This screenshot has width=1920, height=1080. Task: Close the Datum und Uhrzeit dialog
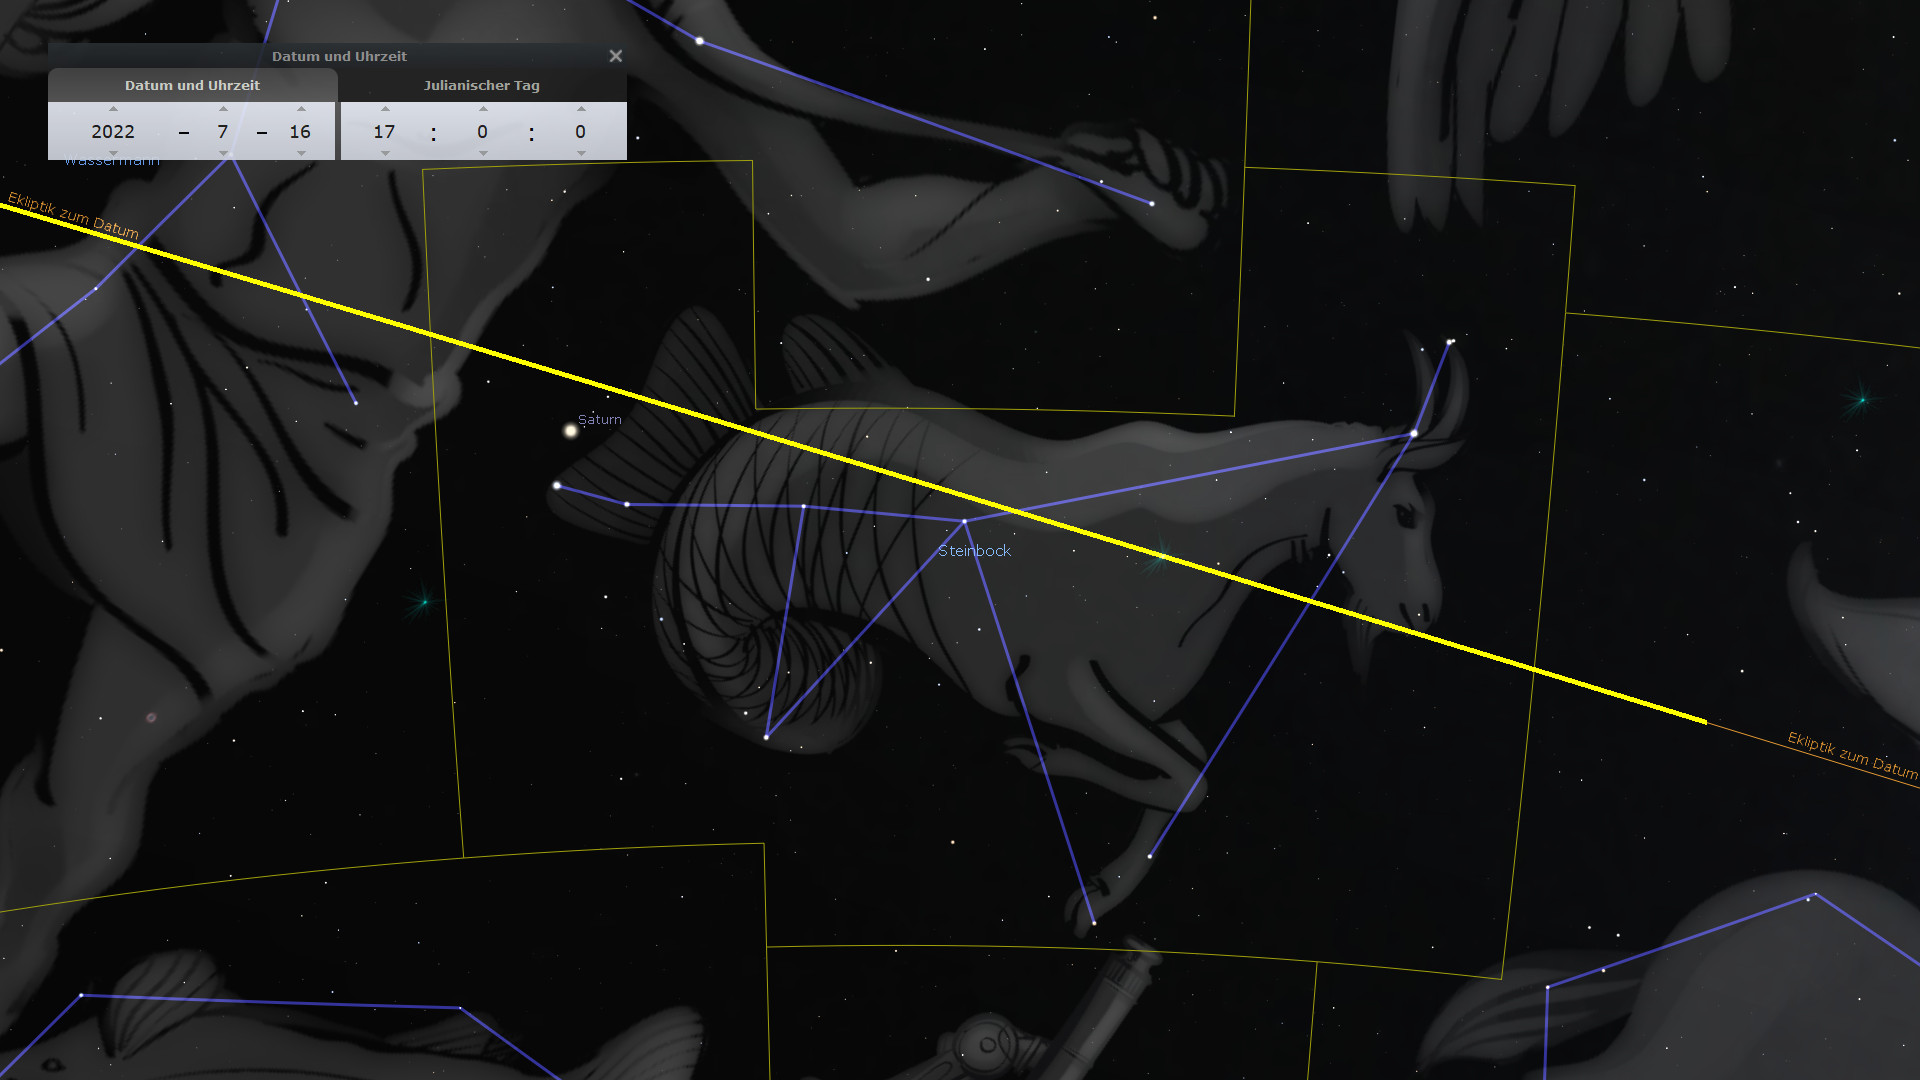point(616,56)
